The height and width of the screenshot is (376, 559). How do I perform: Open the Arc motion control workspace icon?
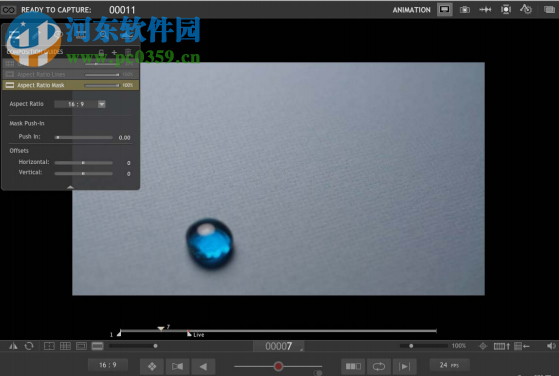pyautogui.click(x=526, y=9)
